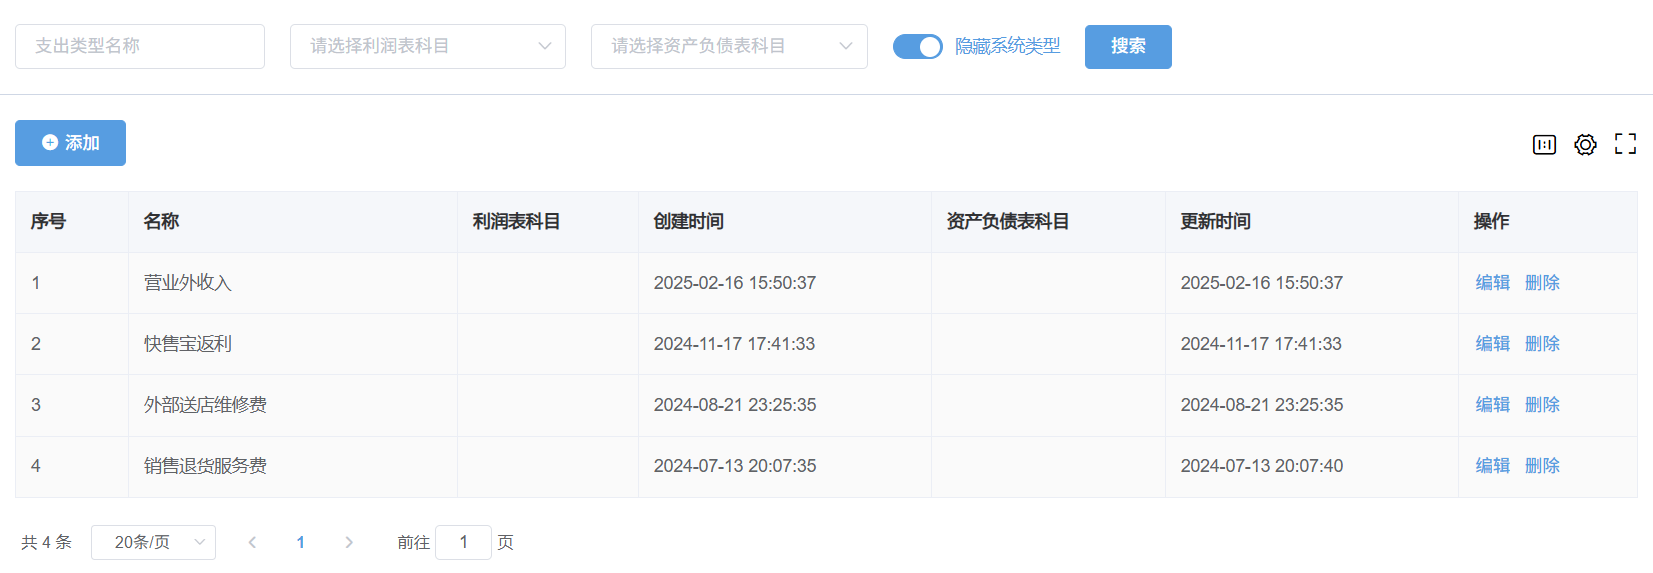Expand the 20条/页 page size selector

[x=153, y=542]
